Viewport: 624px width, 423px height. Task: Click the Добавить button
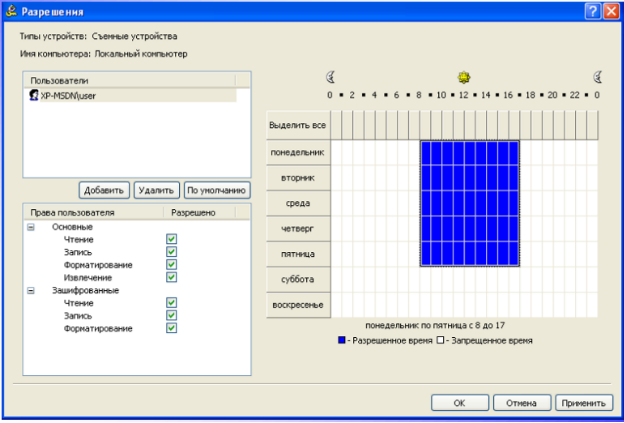click(104, 190)
